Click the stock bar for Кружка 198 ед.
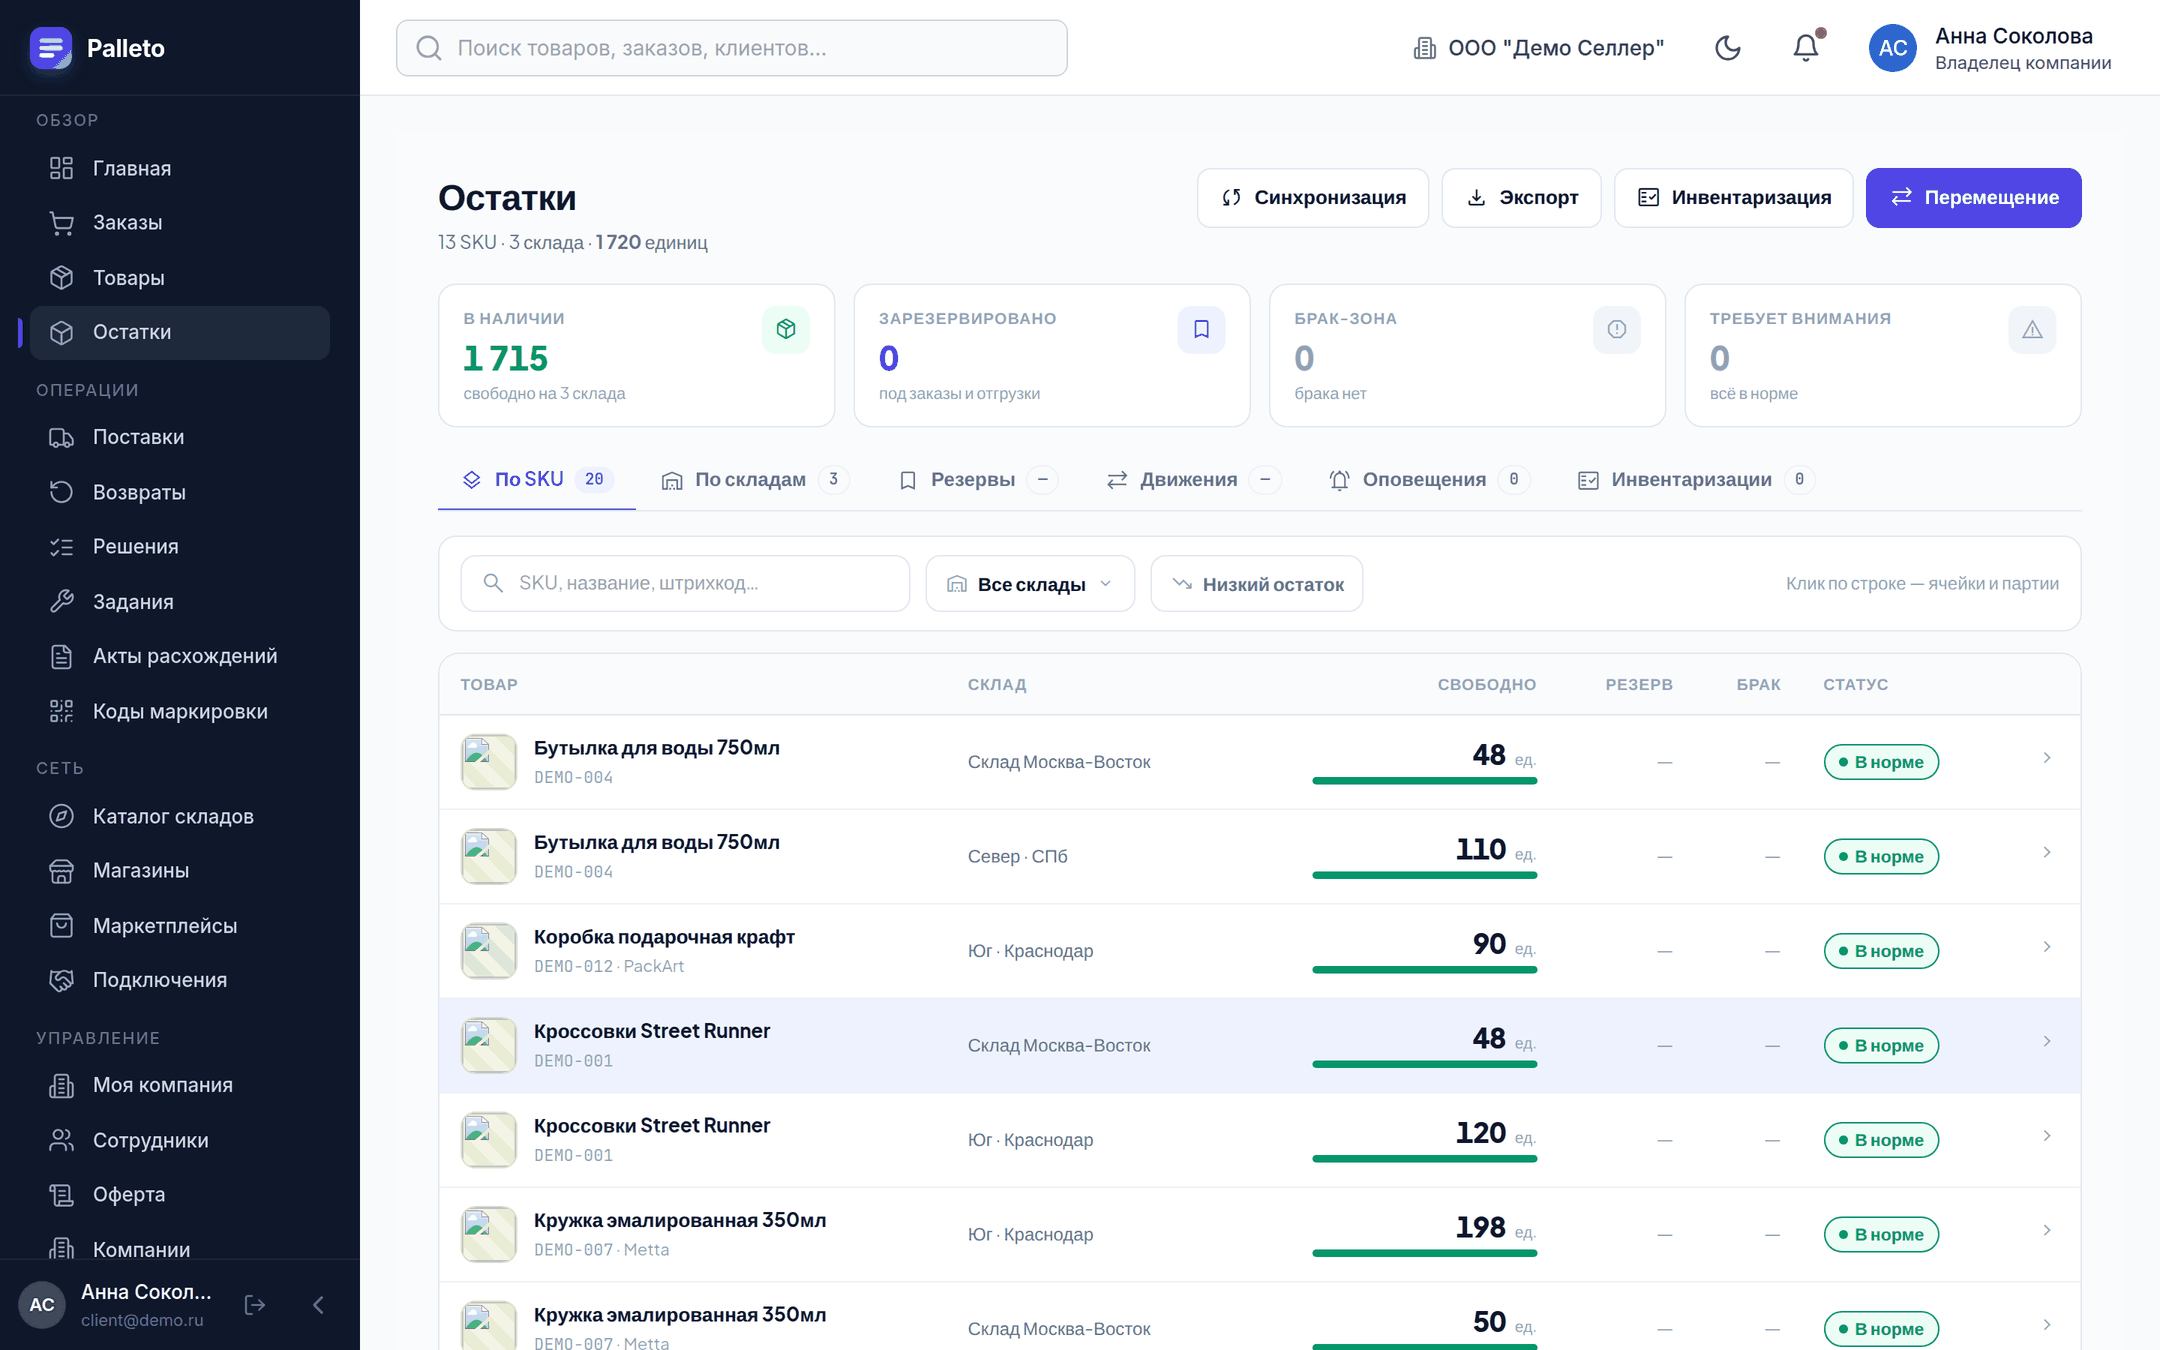 (x=1424, y=1253)
